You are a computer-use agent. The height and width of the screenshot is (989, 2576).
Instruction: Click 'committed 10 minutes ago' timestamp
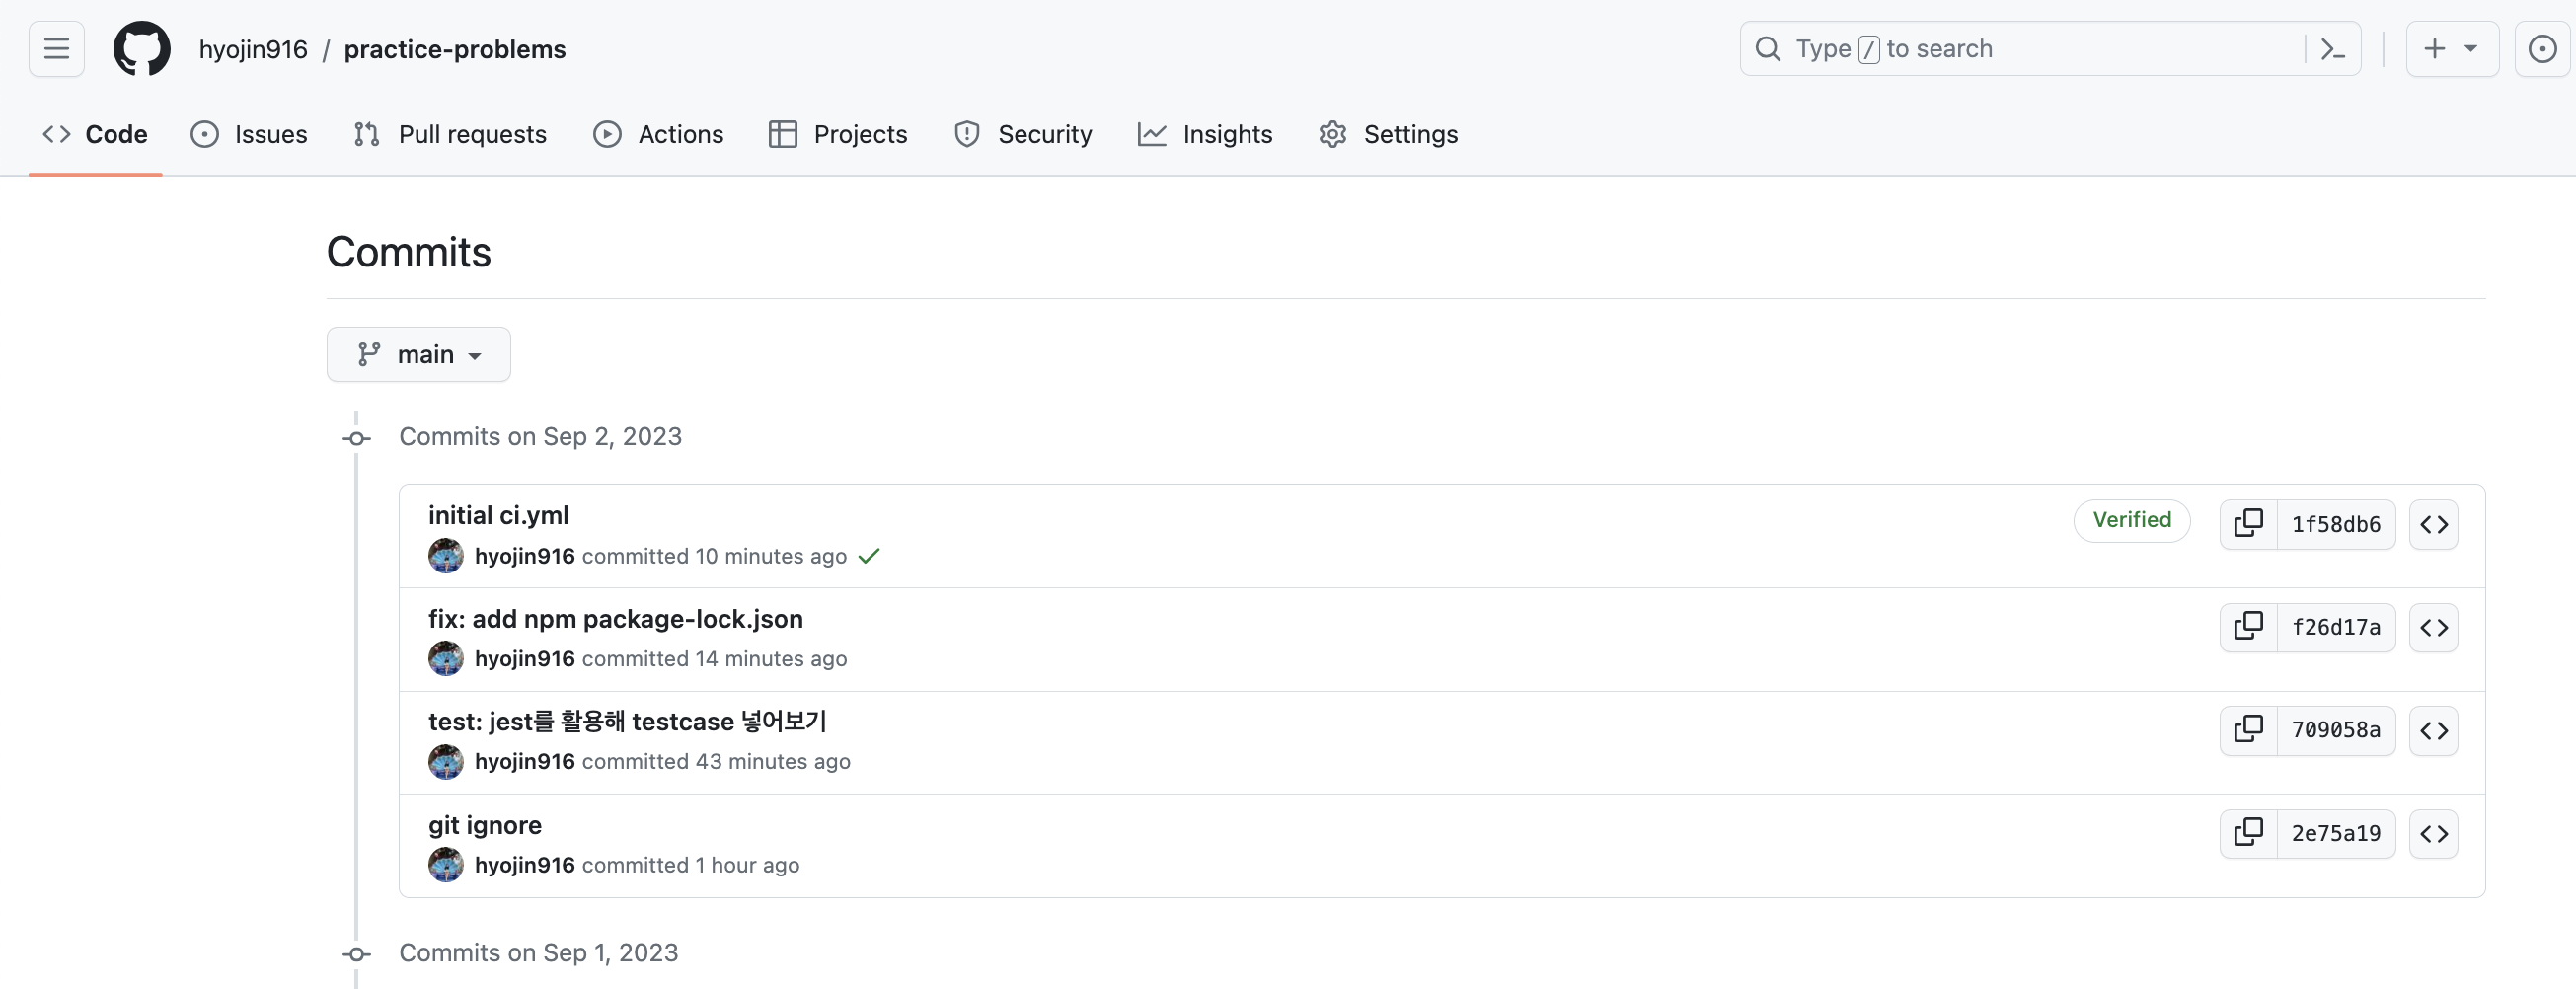pos(714,556)
